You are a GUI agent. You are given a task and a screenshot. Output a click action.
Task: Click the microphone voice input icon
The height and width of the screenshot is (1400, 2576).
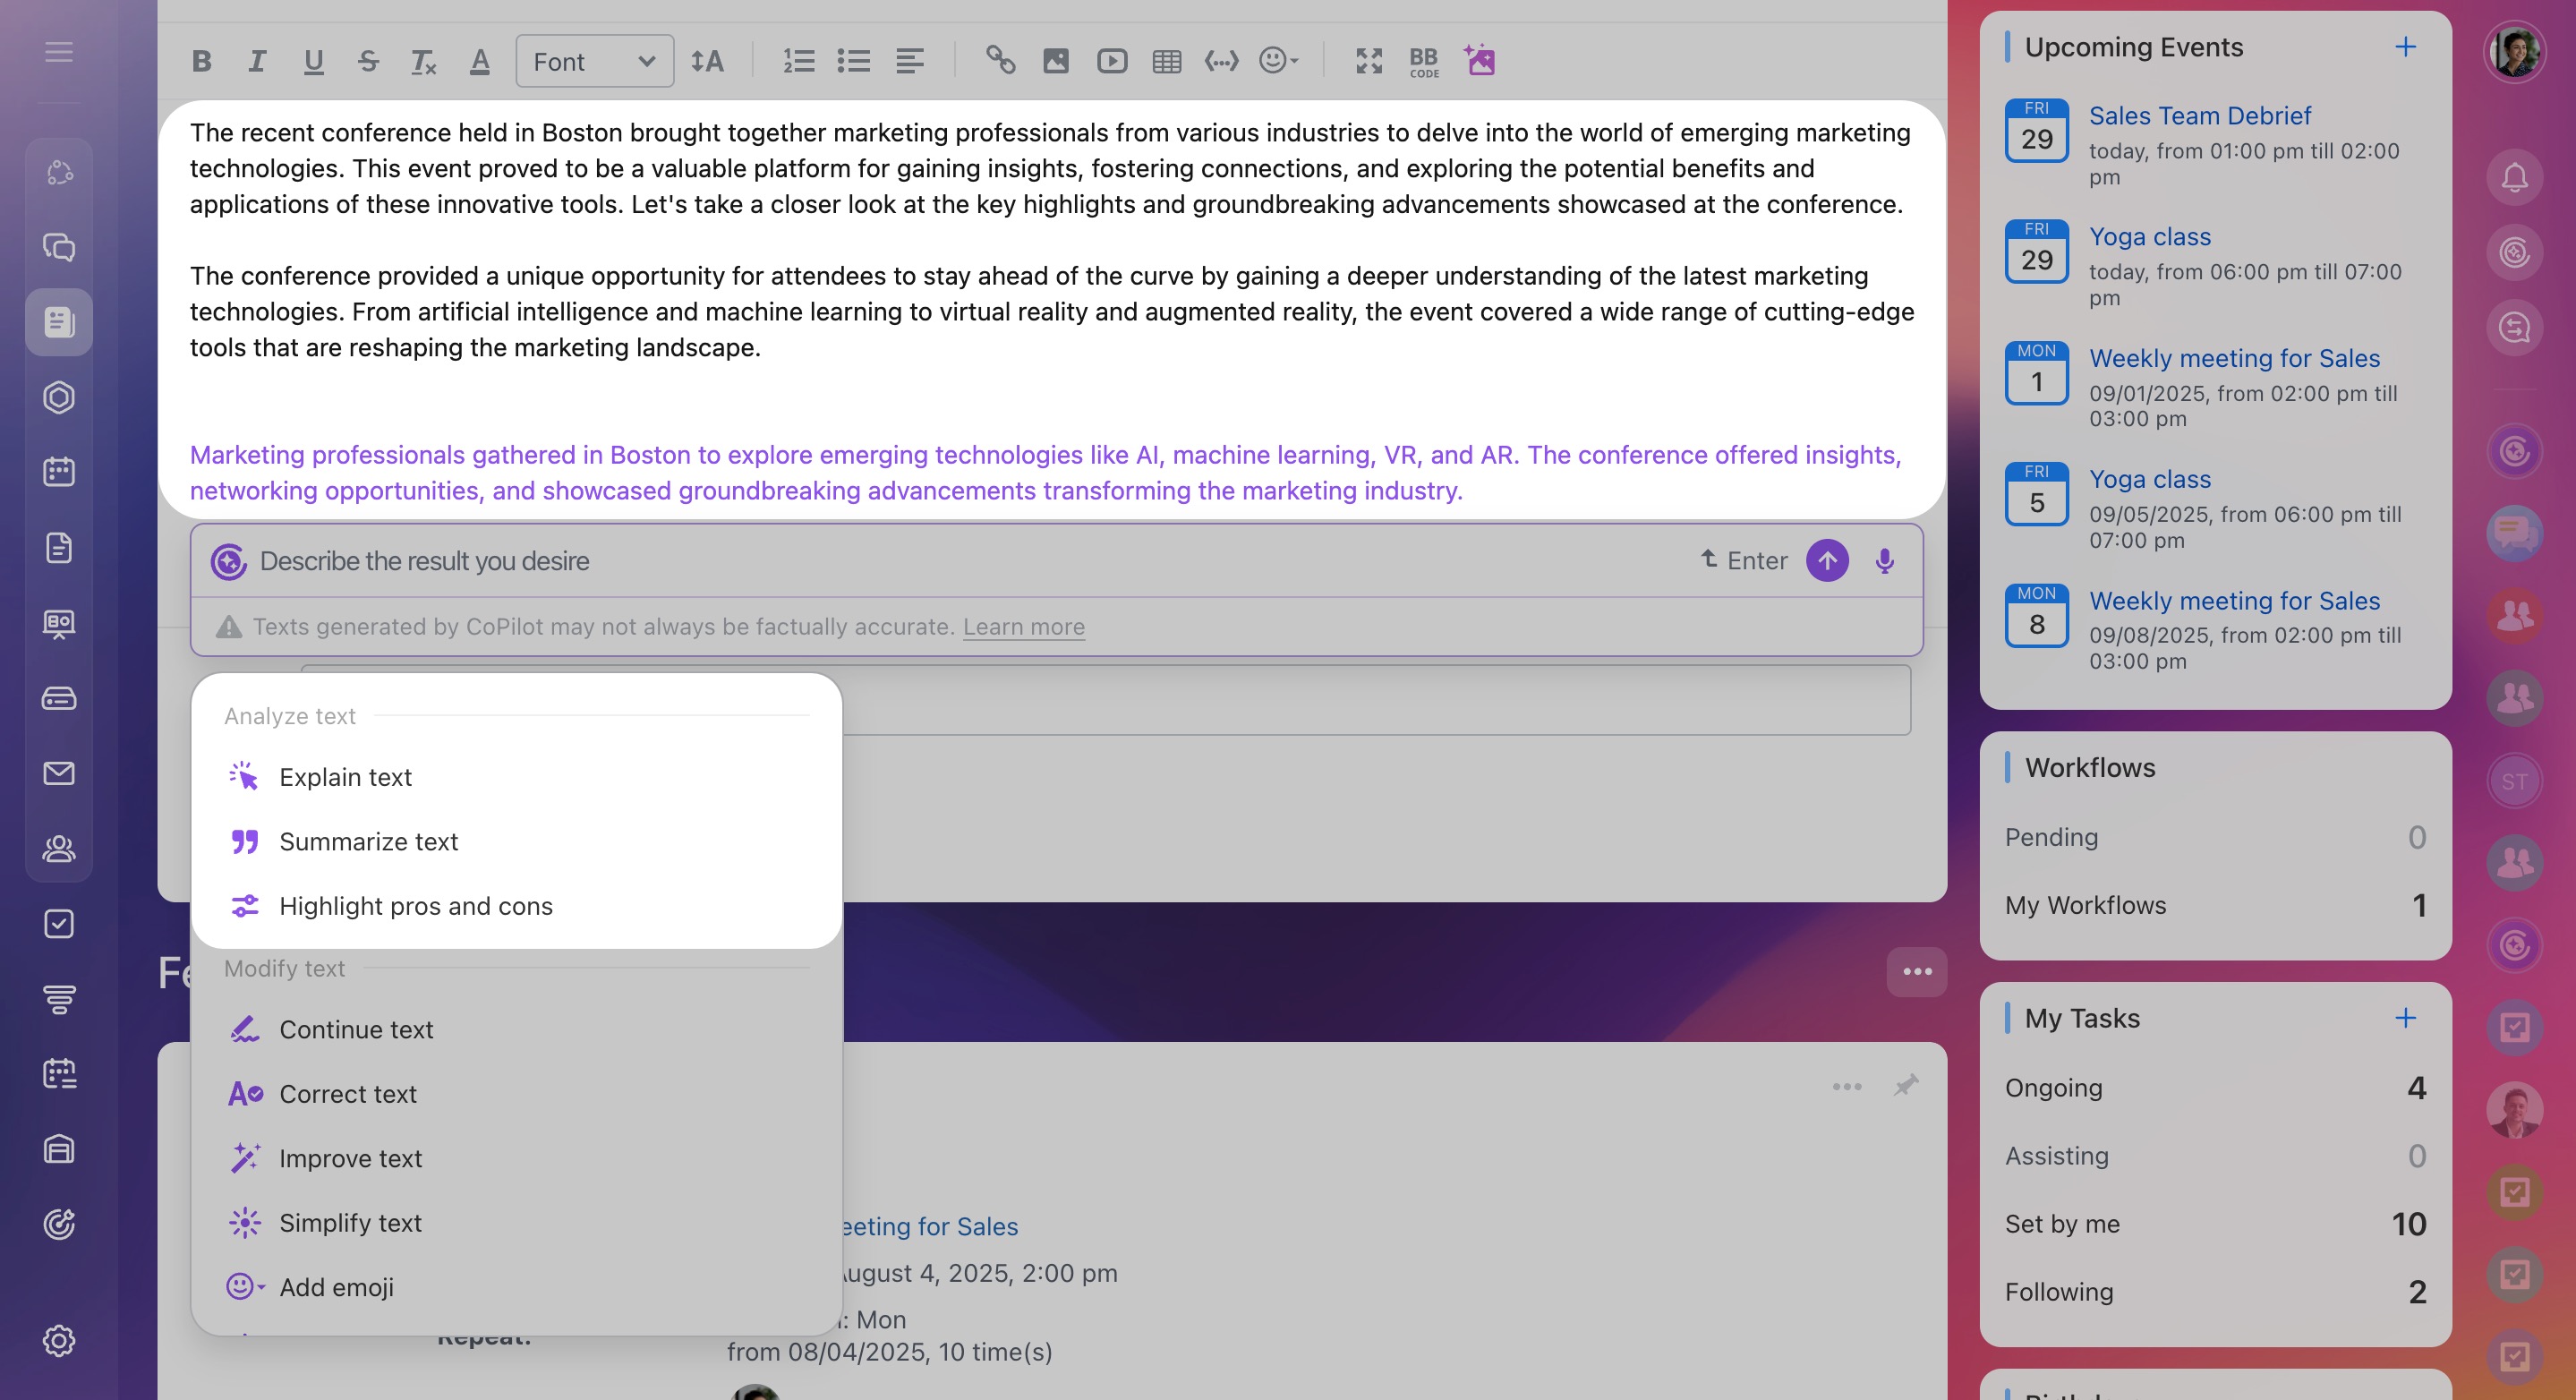pos(1884,560)
